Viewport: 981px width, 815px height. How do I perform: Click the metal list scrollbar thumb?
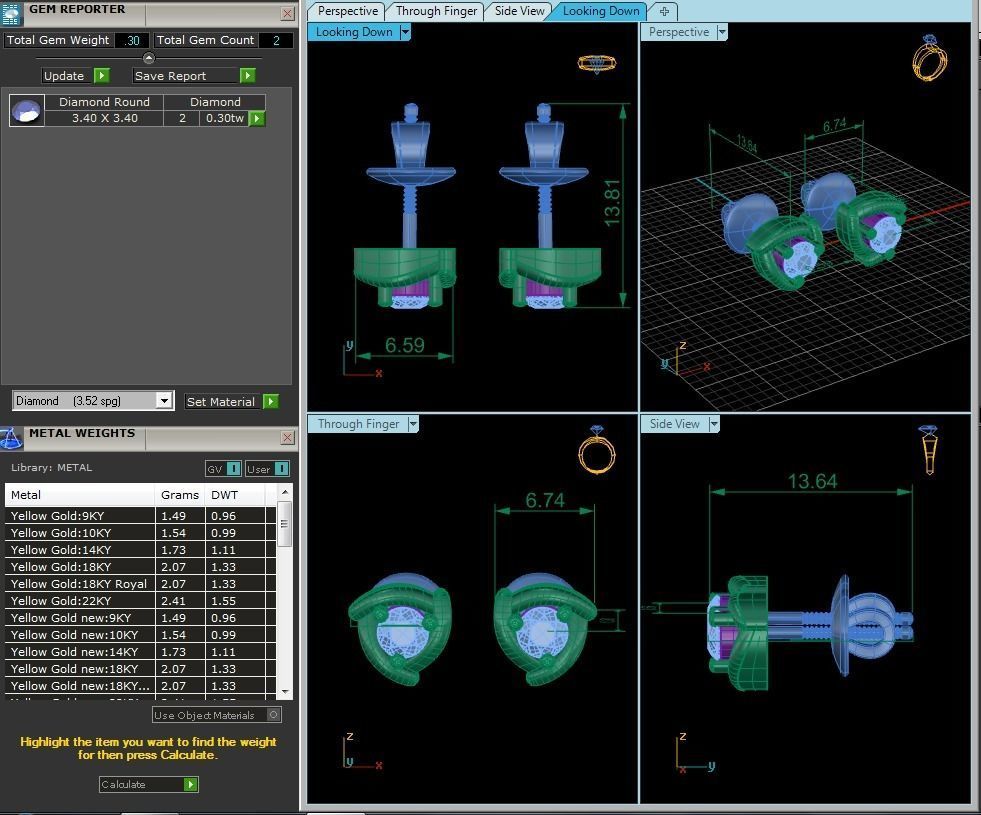click(284, 524)
